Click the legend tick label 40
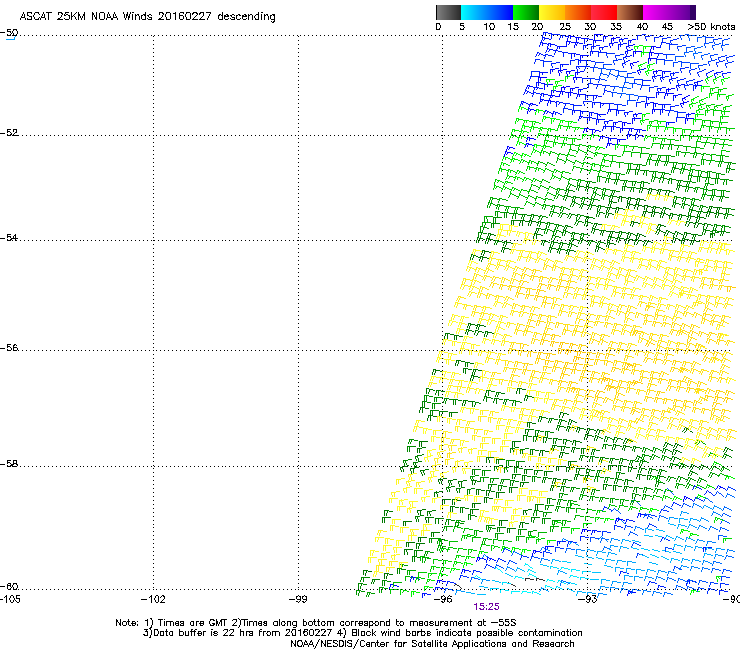Image resolution: width=740 pixels, height=650 pixels. coord(642,27)
